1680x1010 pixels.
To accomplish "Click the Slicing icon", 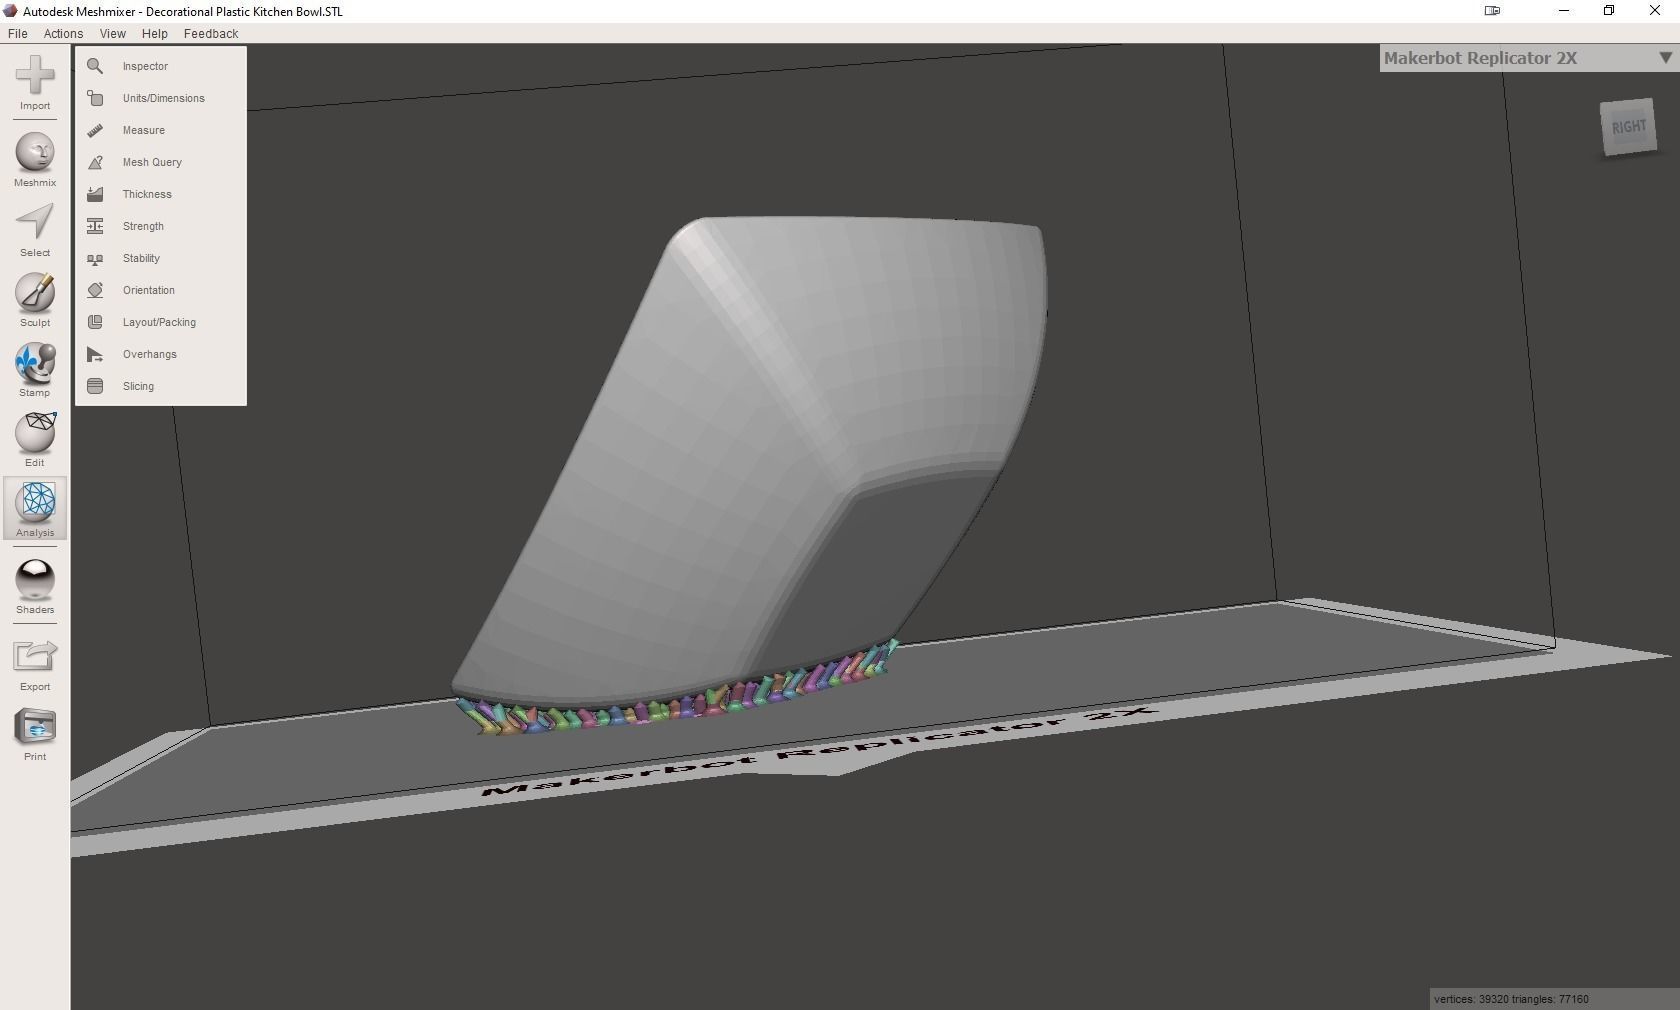I will [x=95, y=386].
